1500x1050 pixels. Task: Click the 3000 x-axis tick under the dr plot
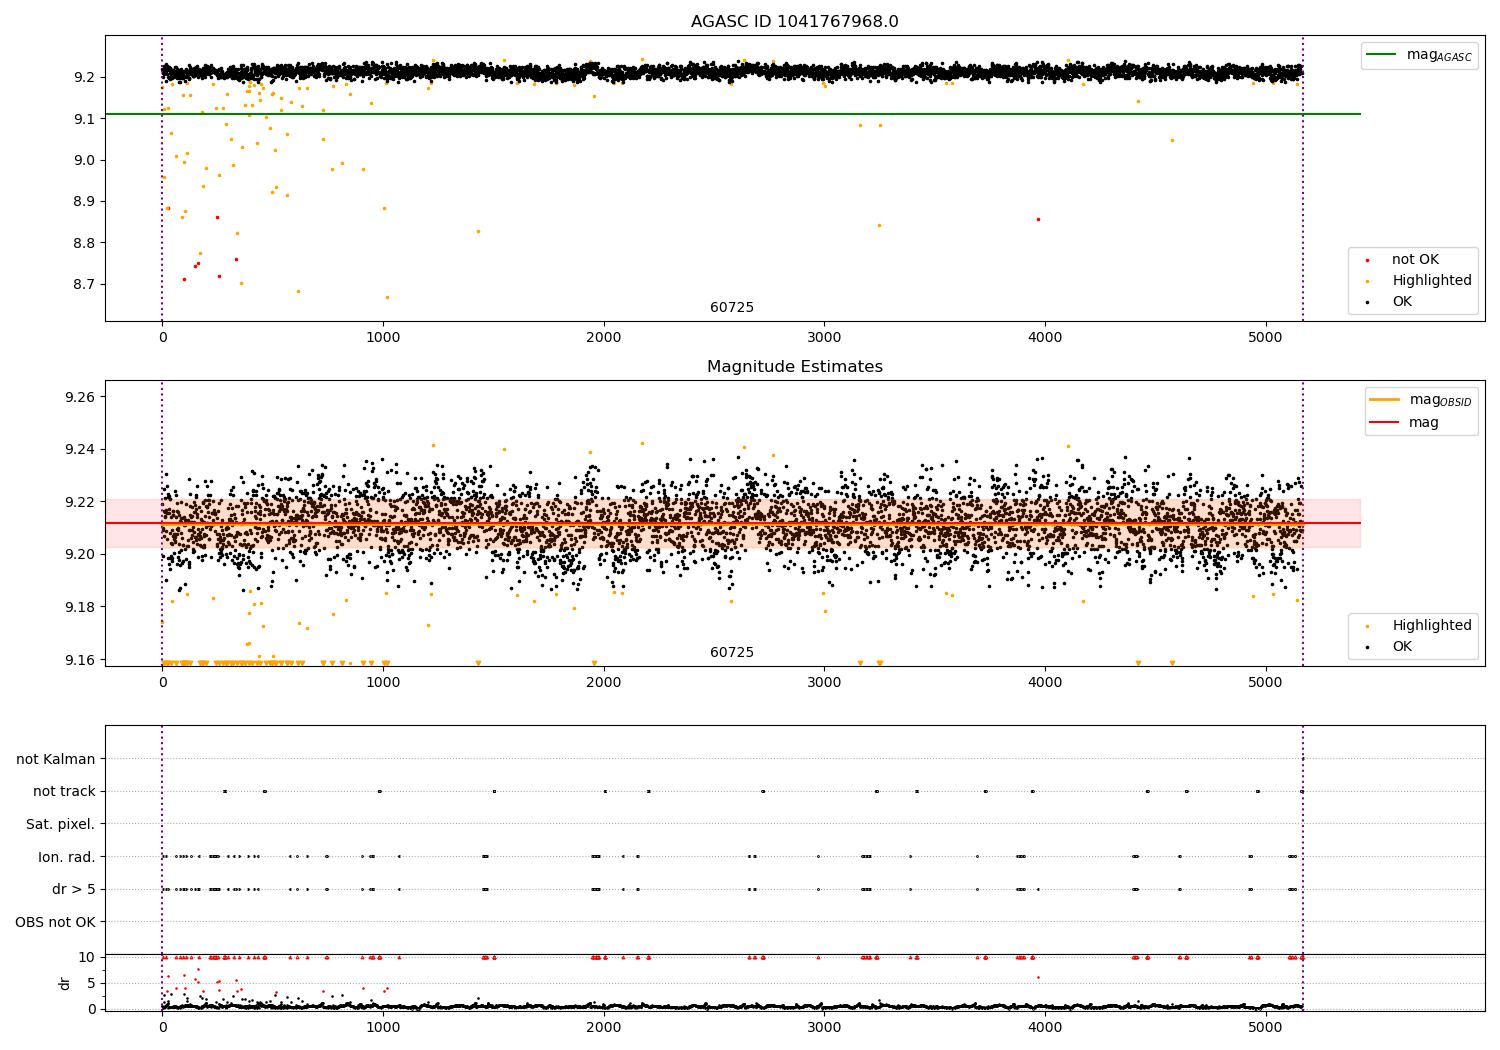(x=824, y=1028)
